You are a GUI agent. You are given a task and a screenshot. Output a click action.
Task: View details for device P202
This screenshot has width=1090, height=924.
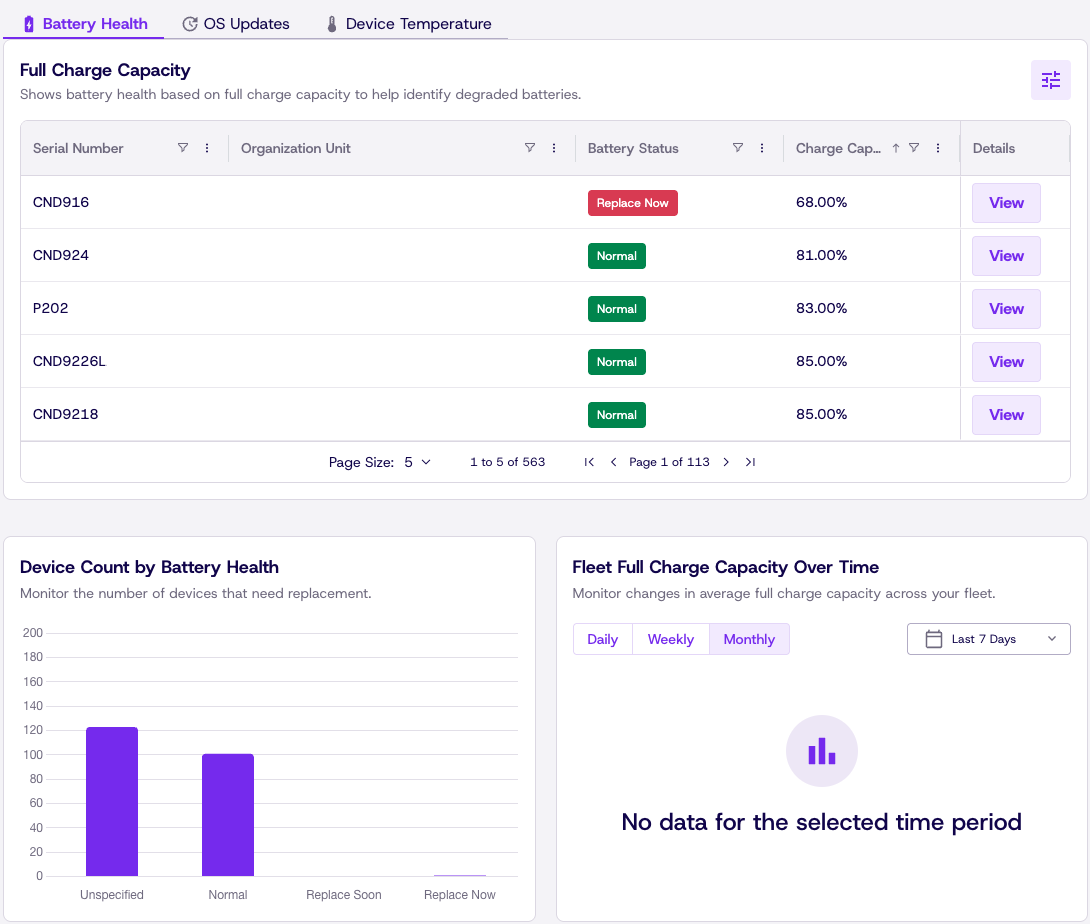1006,309
